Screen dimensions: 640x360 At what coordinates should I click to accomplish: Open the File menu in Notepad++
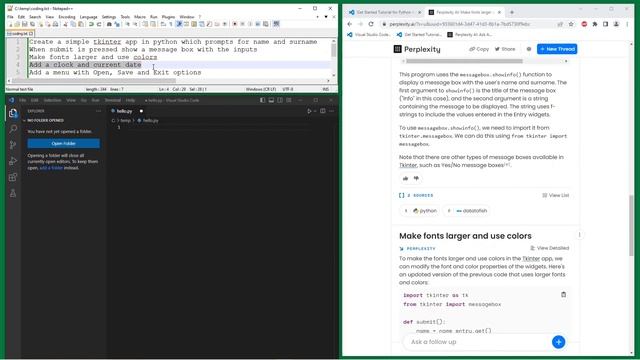(x=10, y=17)
